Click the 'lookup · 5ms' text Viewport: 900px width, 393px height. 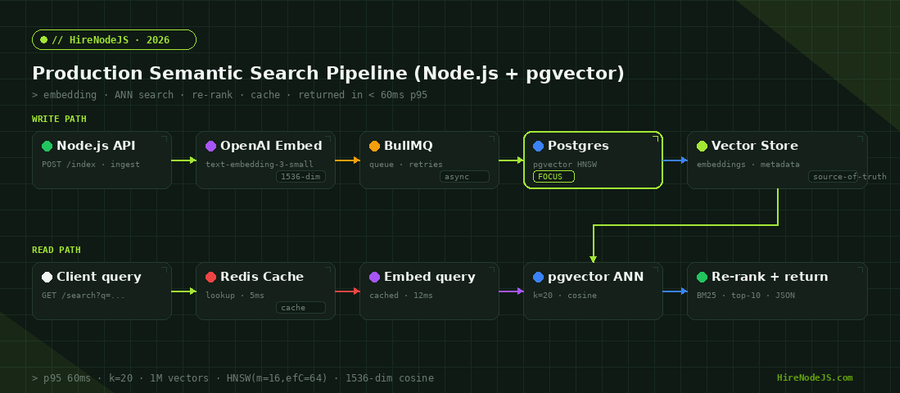click(235, 295)
